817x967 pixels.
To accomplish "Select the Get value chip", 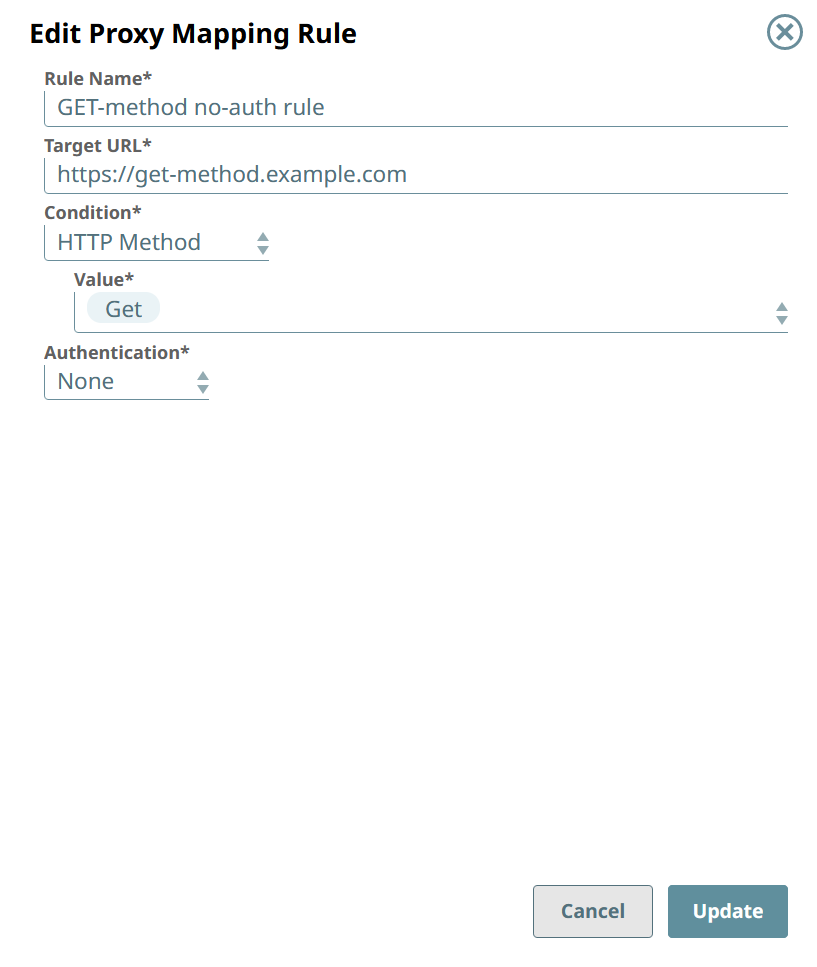I will click(x=122, y=308).
